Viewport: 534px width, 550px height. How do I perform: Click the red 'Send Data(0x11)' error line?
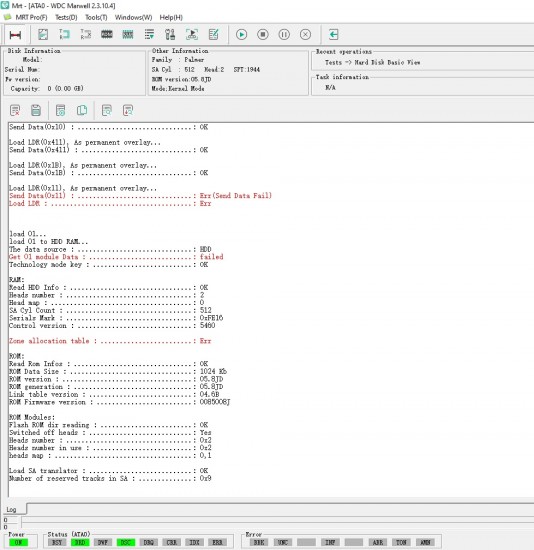point(140,196)
